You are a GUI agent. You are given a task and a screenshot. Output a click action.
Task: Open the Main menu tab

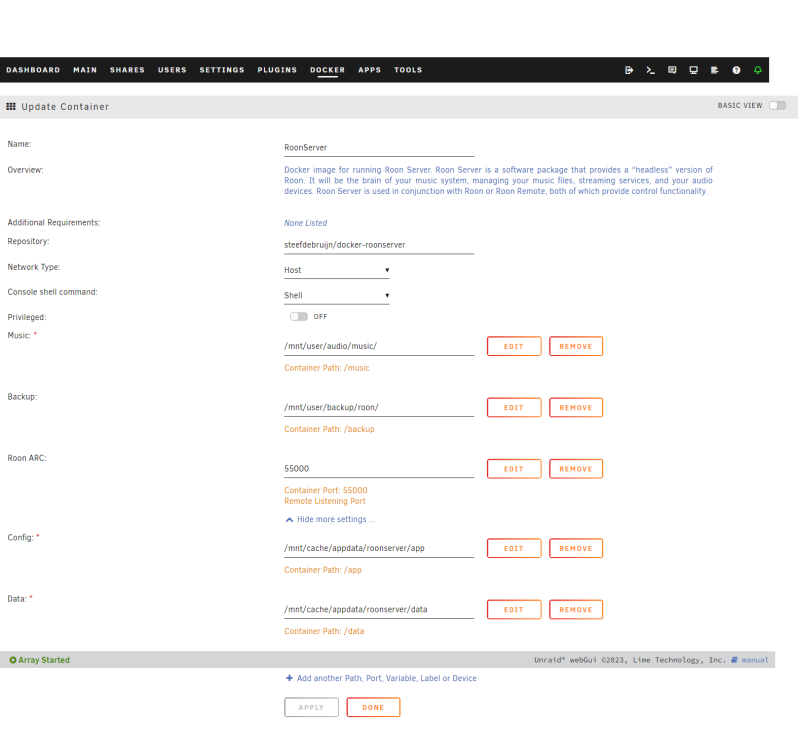tap(85, 70)
